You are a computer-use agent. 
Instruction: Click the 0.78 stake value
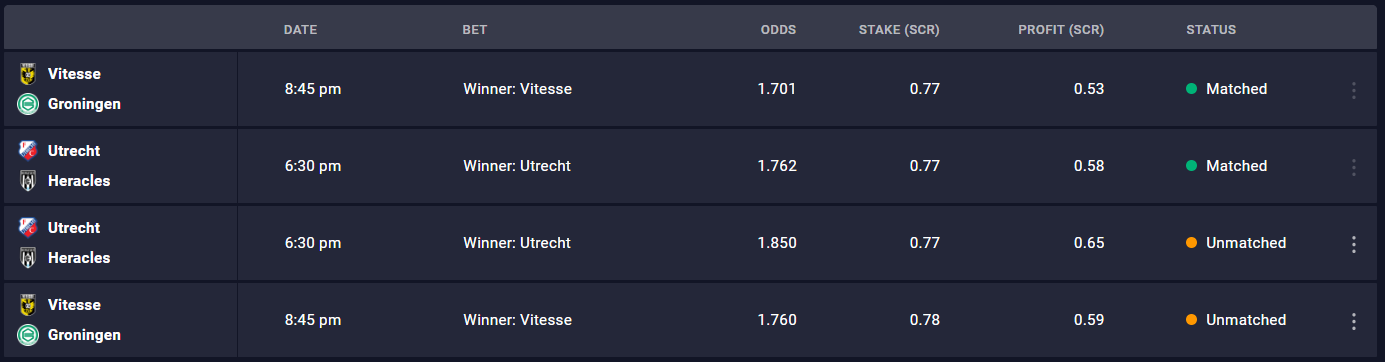click(x=925, y=320)
